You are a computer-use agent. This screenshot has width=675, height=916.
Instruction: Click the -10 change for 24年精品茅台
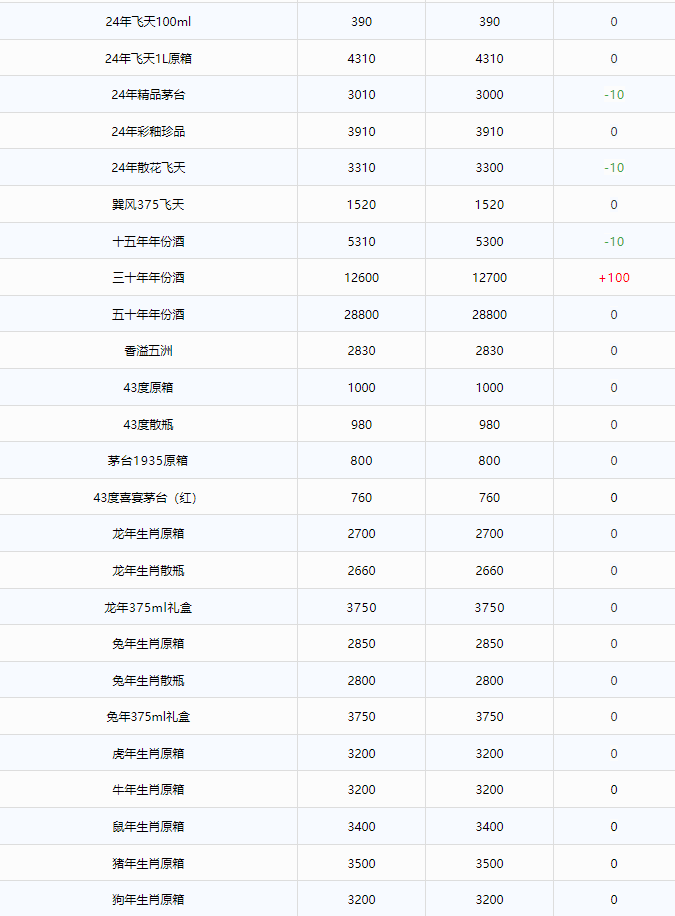(614, 95)
